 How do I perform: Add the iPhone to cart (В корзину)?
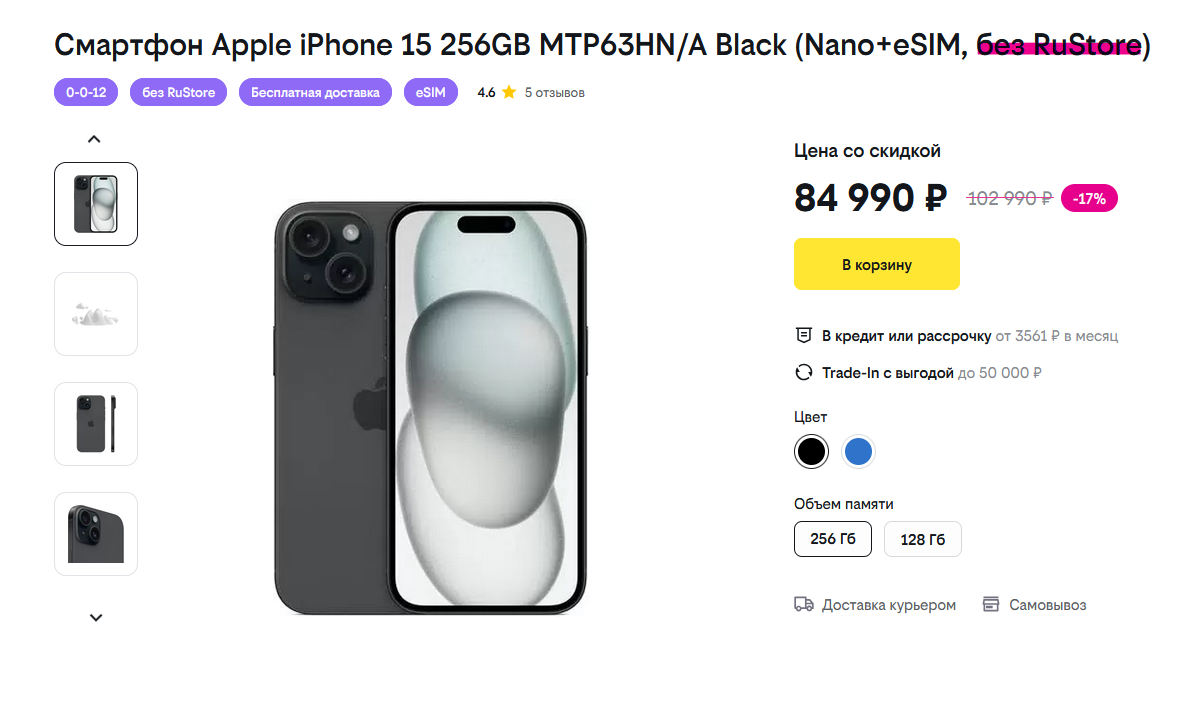(876, 265)
